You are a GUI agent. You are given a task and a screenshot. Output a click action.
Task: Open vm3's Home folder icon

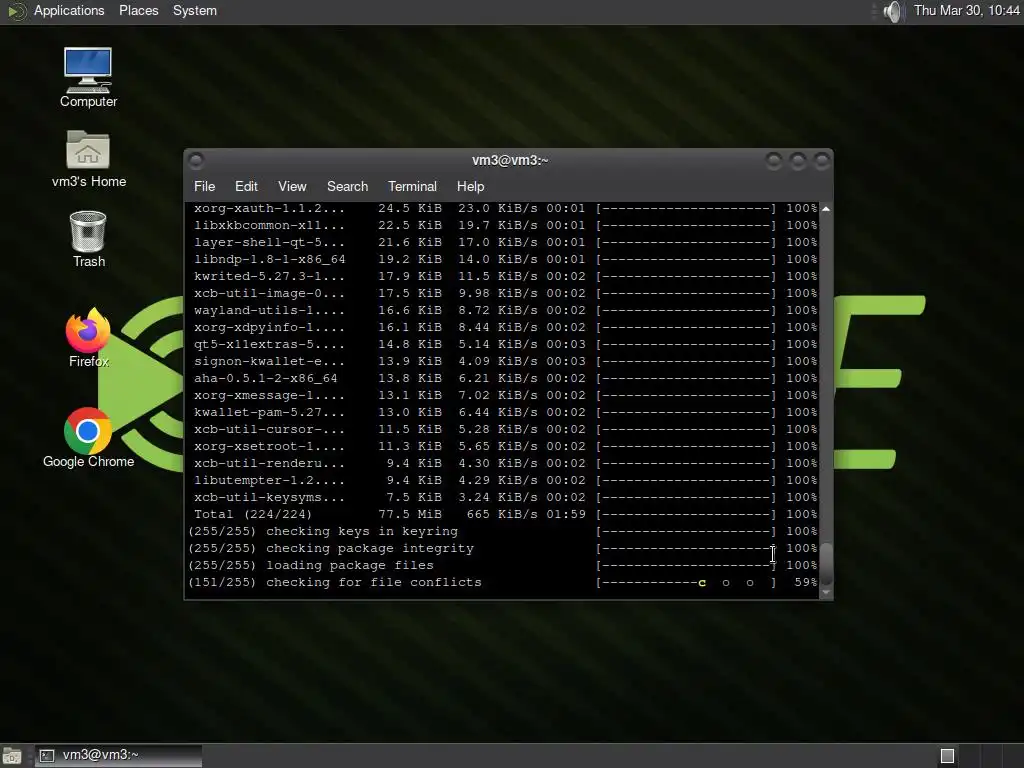[88, 159]
